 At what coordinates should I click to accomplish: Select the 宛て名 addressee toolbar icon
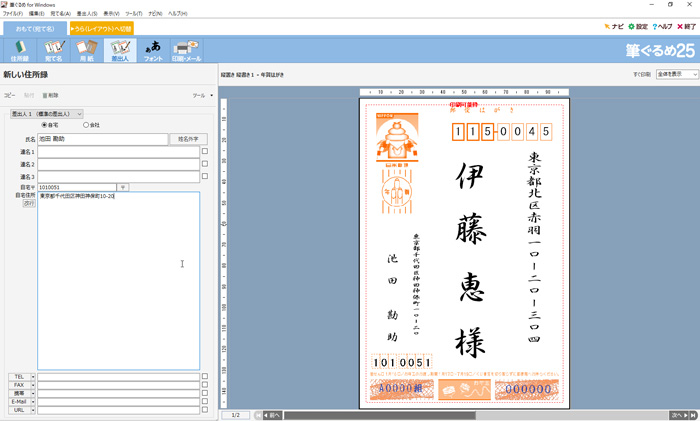point(52,50)
